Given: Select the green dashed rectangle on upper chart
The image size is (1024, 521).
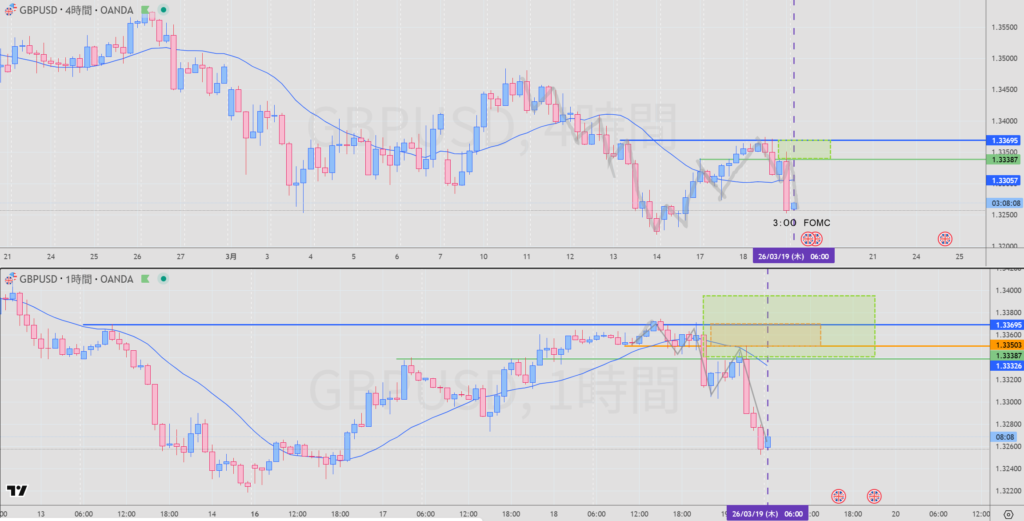Looking at the screenshot, I should click(x=805, y=149).
